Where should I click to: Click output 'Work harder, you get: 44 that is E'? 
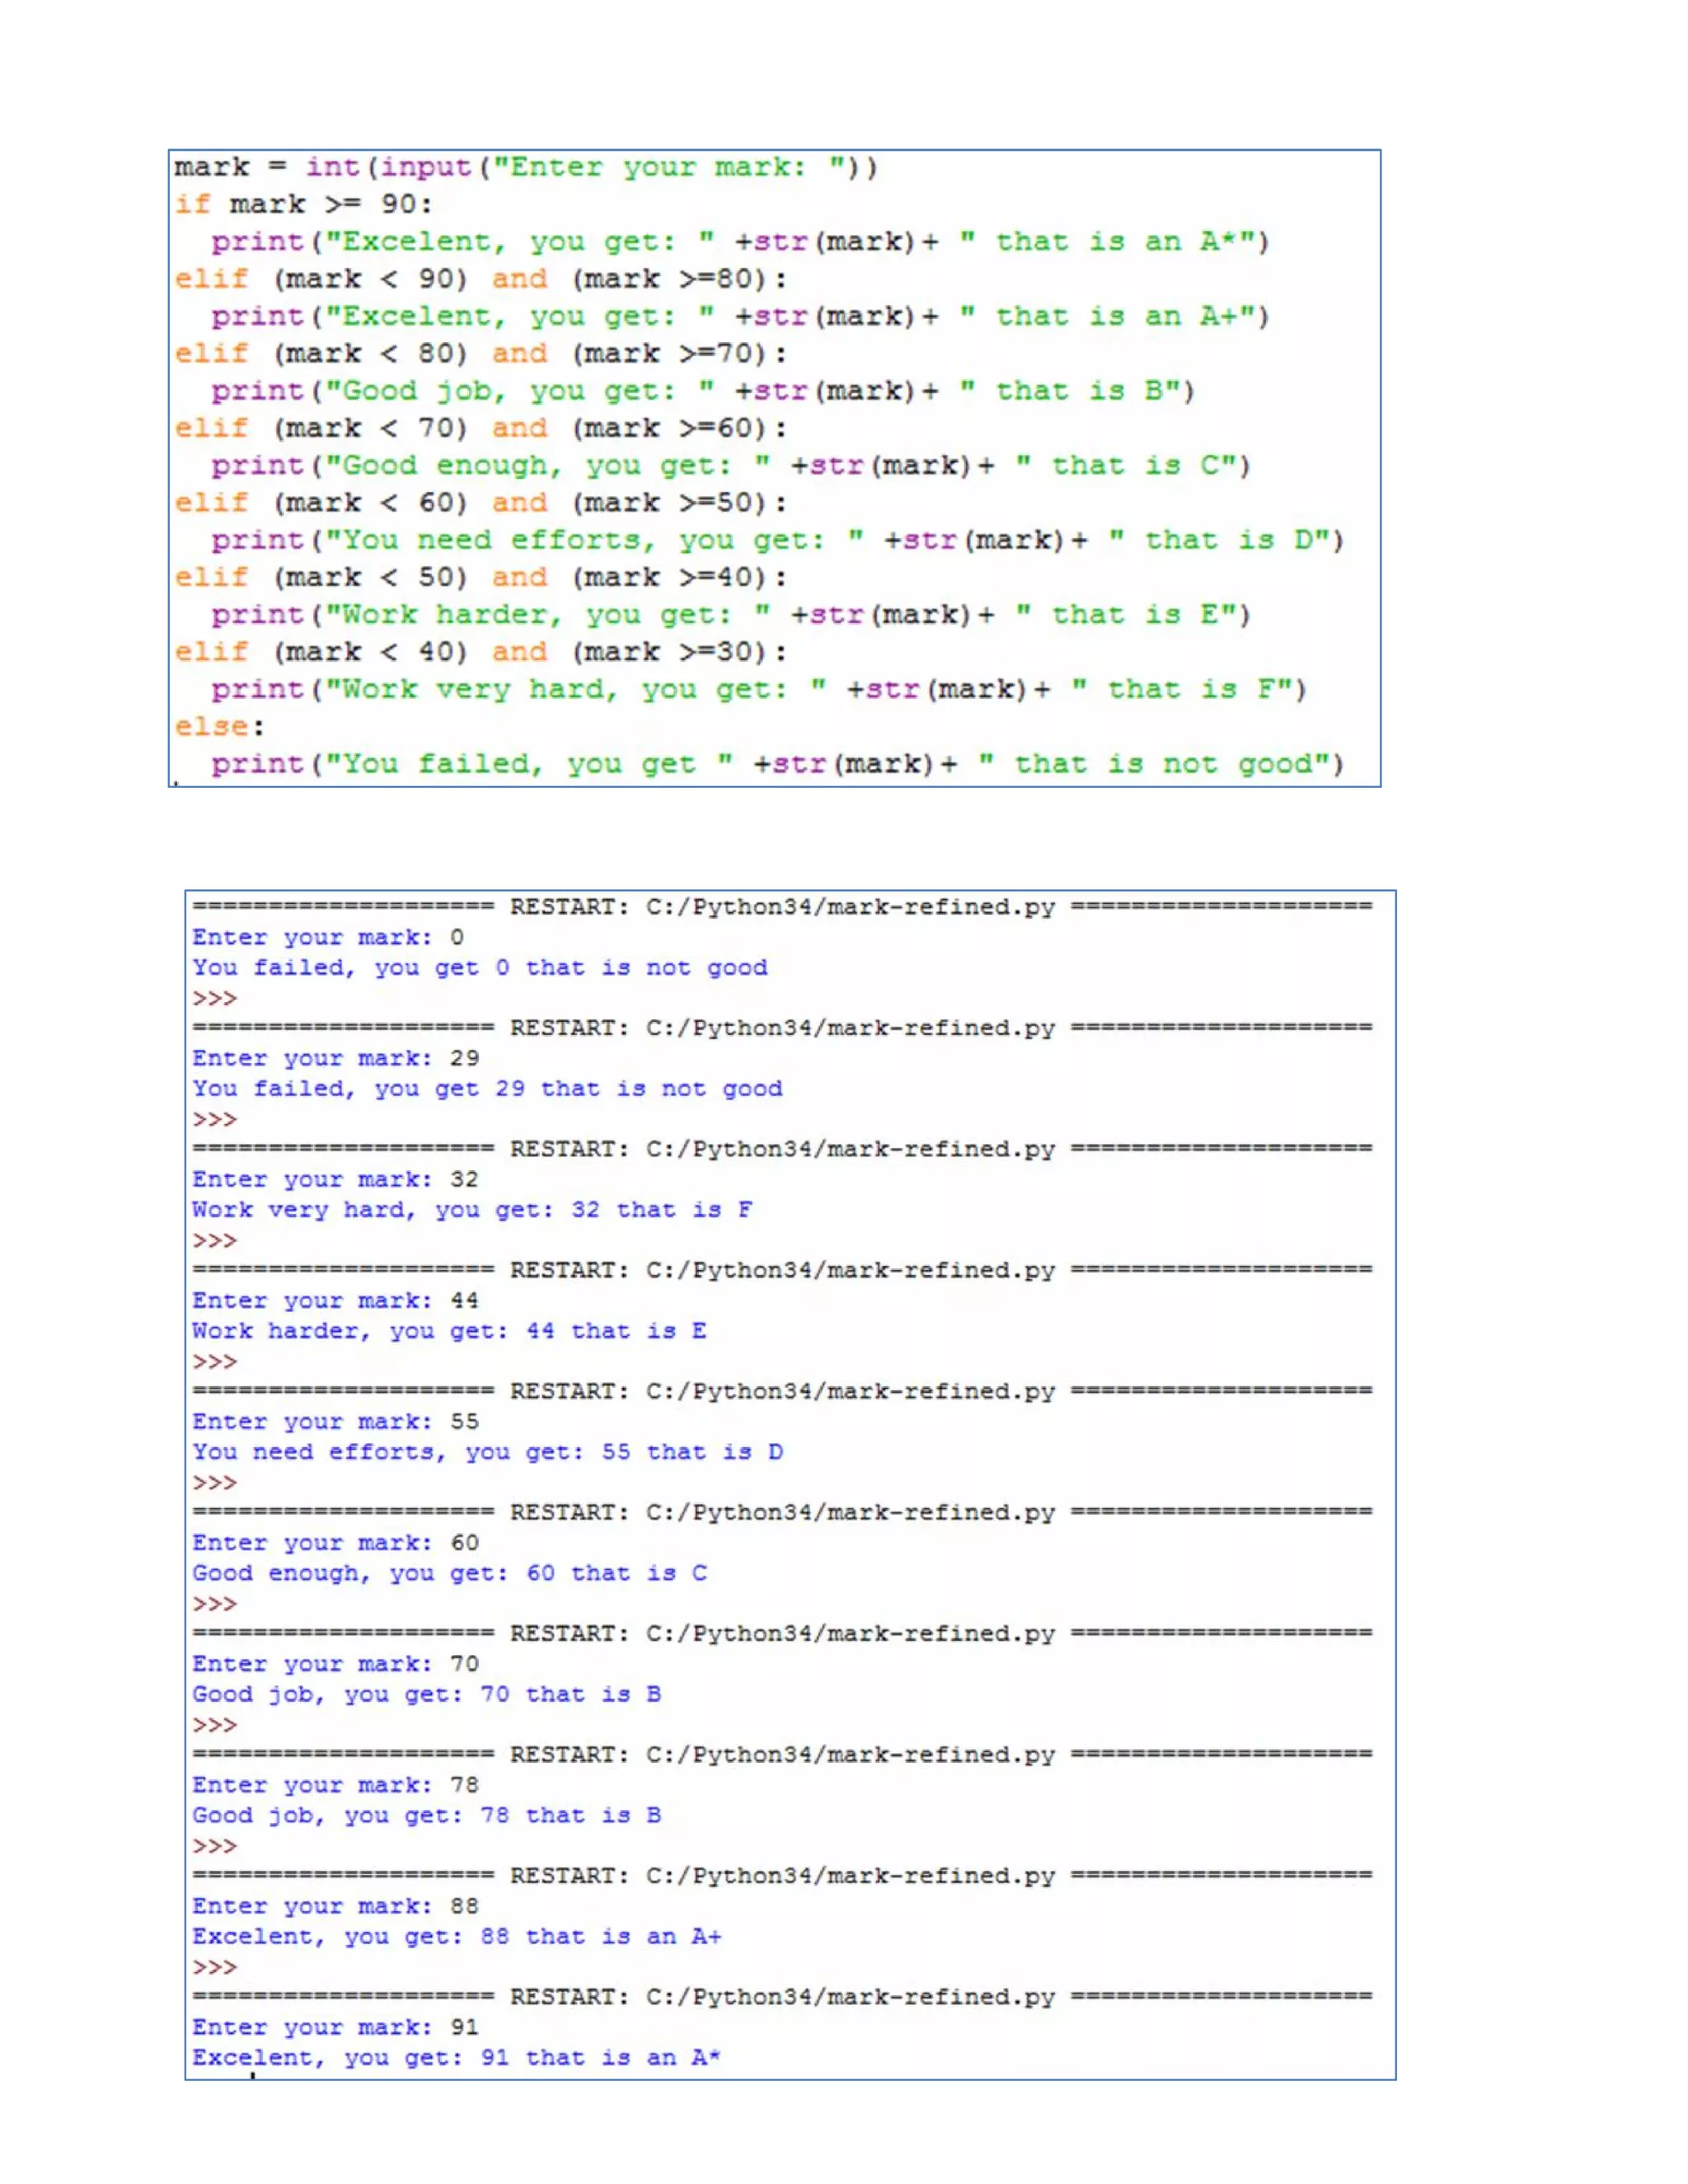coord(450,1331)
